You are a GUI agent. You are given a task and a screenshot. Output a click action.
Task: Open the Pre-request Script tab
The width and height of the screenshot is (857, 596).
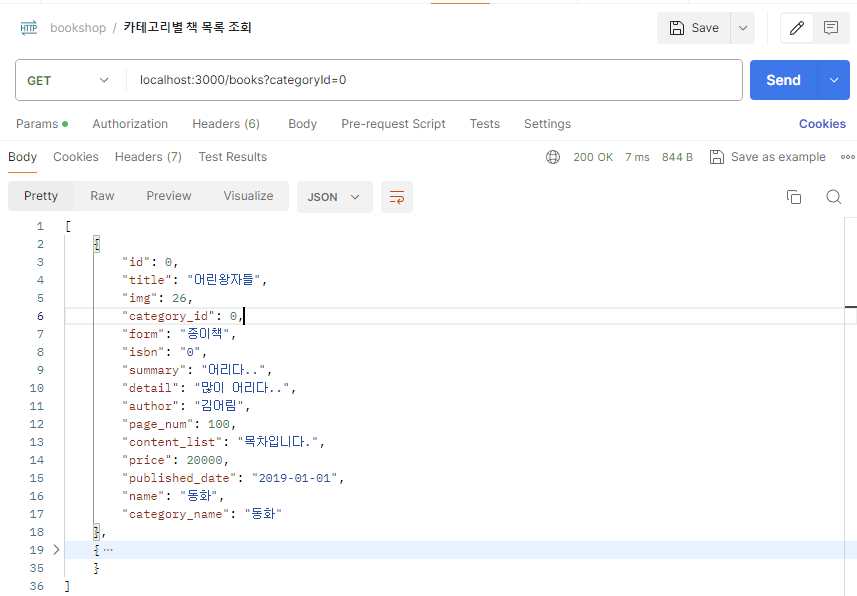pos(393,124)
